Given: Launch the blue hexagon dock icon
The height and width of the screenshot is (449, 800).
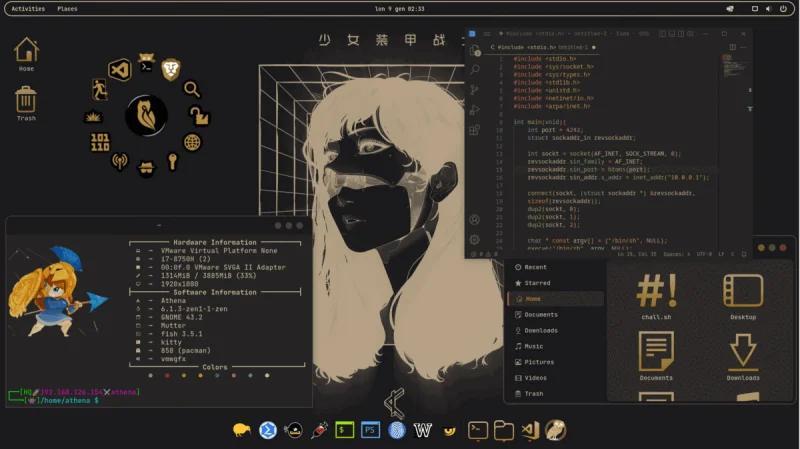Looking at the screenshot, I should [268, 430].
